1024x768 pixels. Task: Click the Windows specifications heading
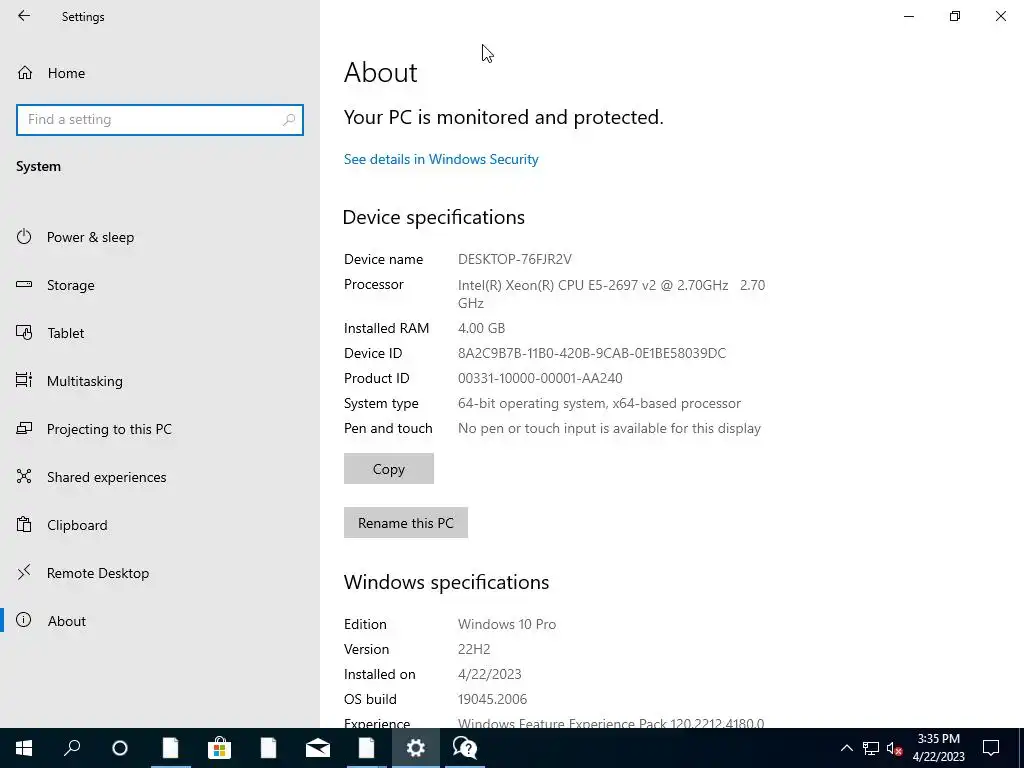tap(447, 582)
